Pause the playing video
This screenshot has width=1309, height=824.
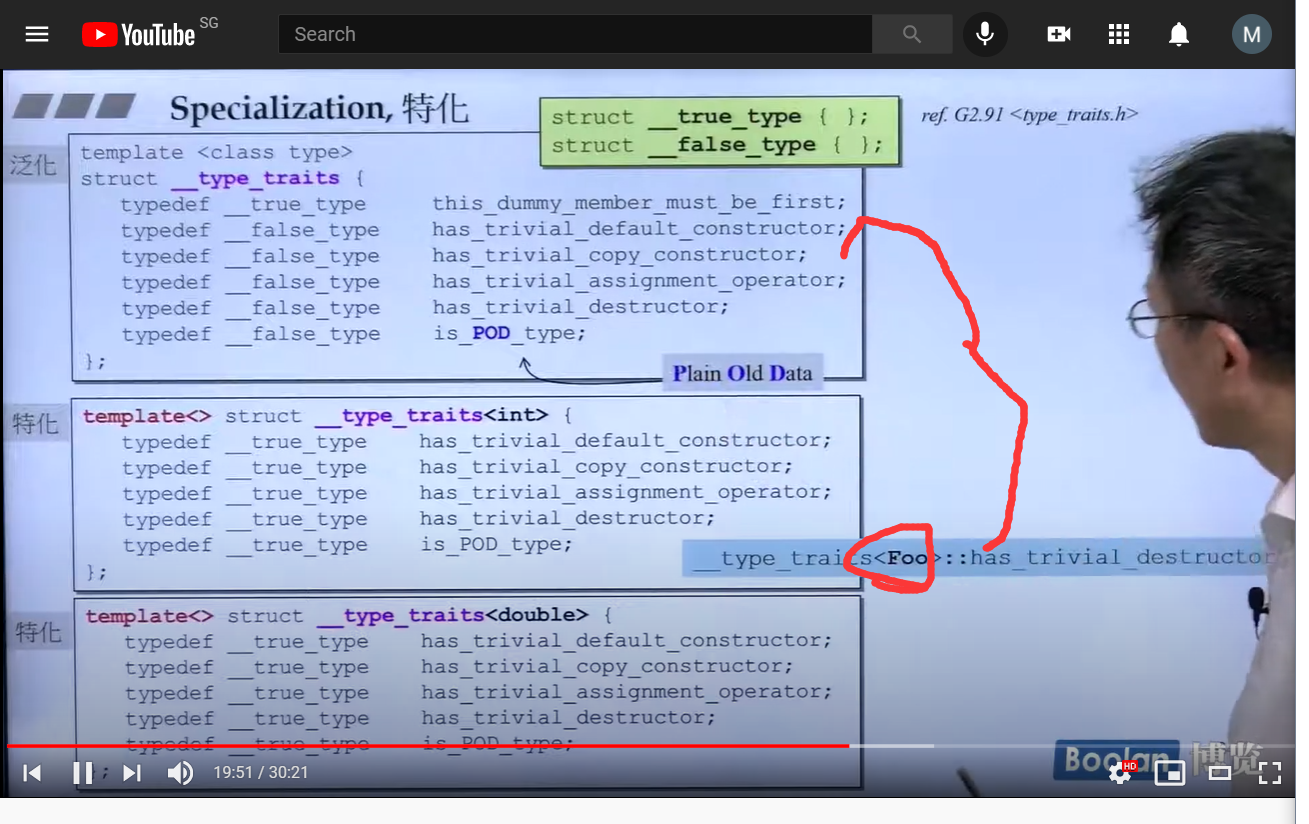pos(83,772)
